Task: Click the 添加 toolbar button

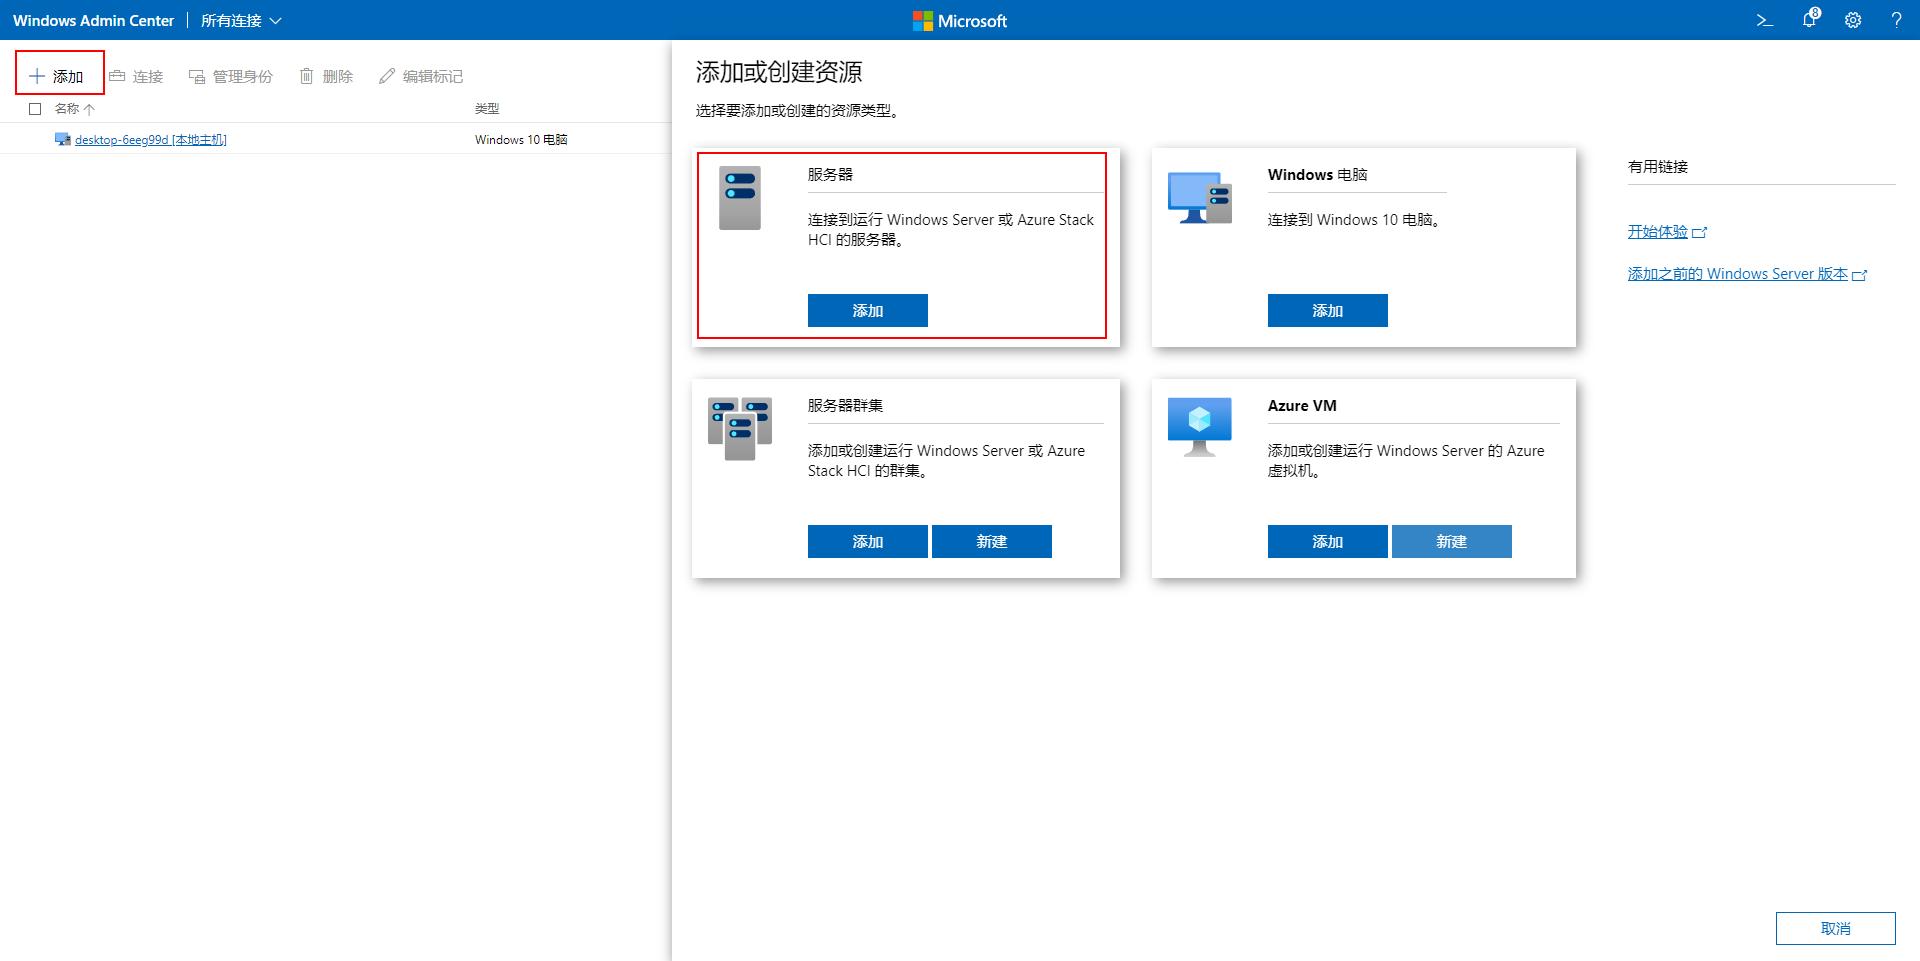Action: pyautogui.click(x=56, y=76)
